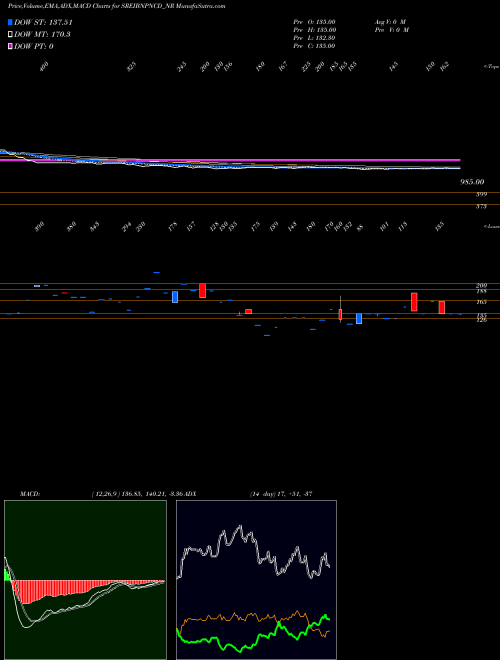Click the 245 value in the Tops row

click(x=182, y=66)
